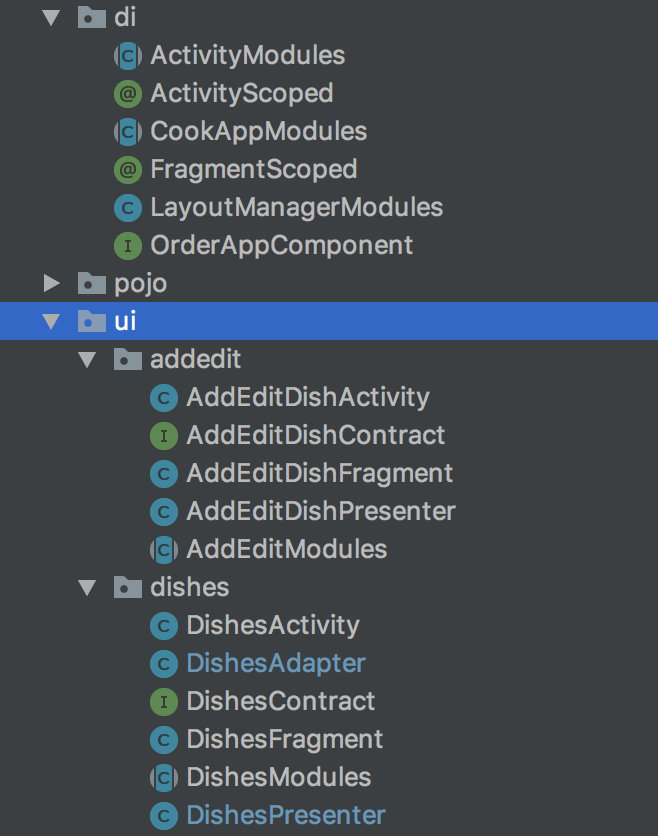Select the DishesAdapter file
Screen dimensions: 658x836
(275, 663)
